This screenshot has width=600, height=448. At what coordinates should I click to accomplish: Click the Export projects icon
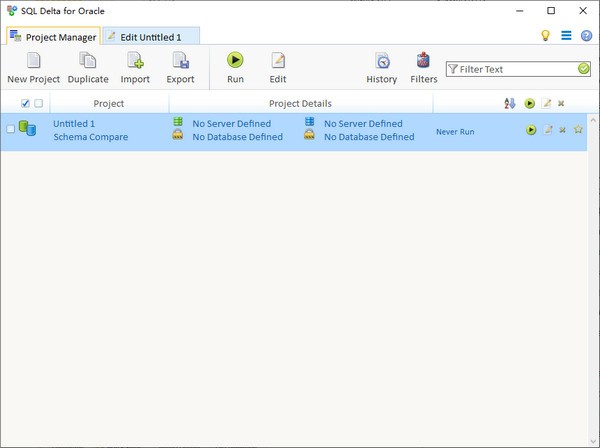[x=180, y=62]
